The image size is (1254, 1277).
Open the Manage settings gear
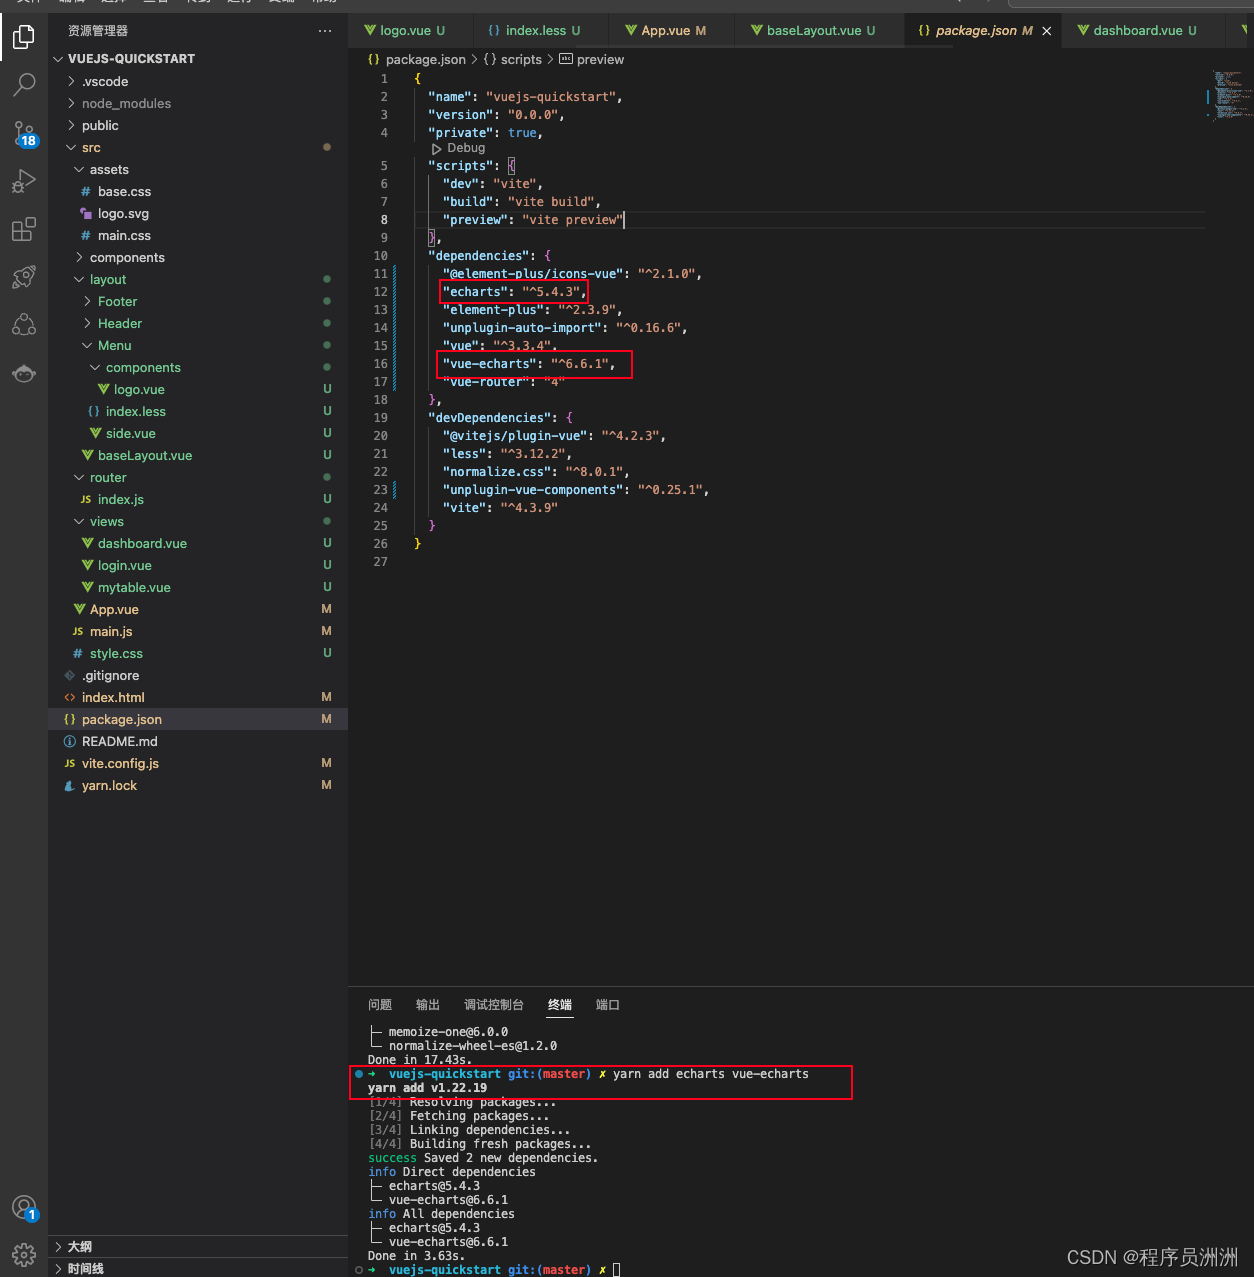coord(24,1254)
